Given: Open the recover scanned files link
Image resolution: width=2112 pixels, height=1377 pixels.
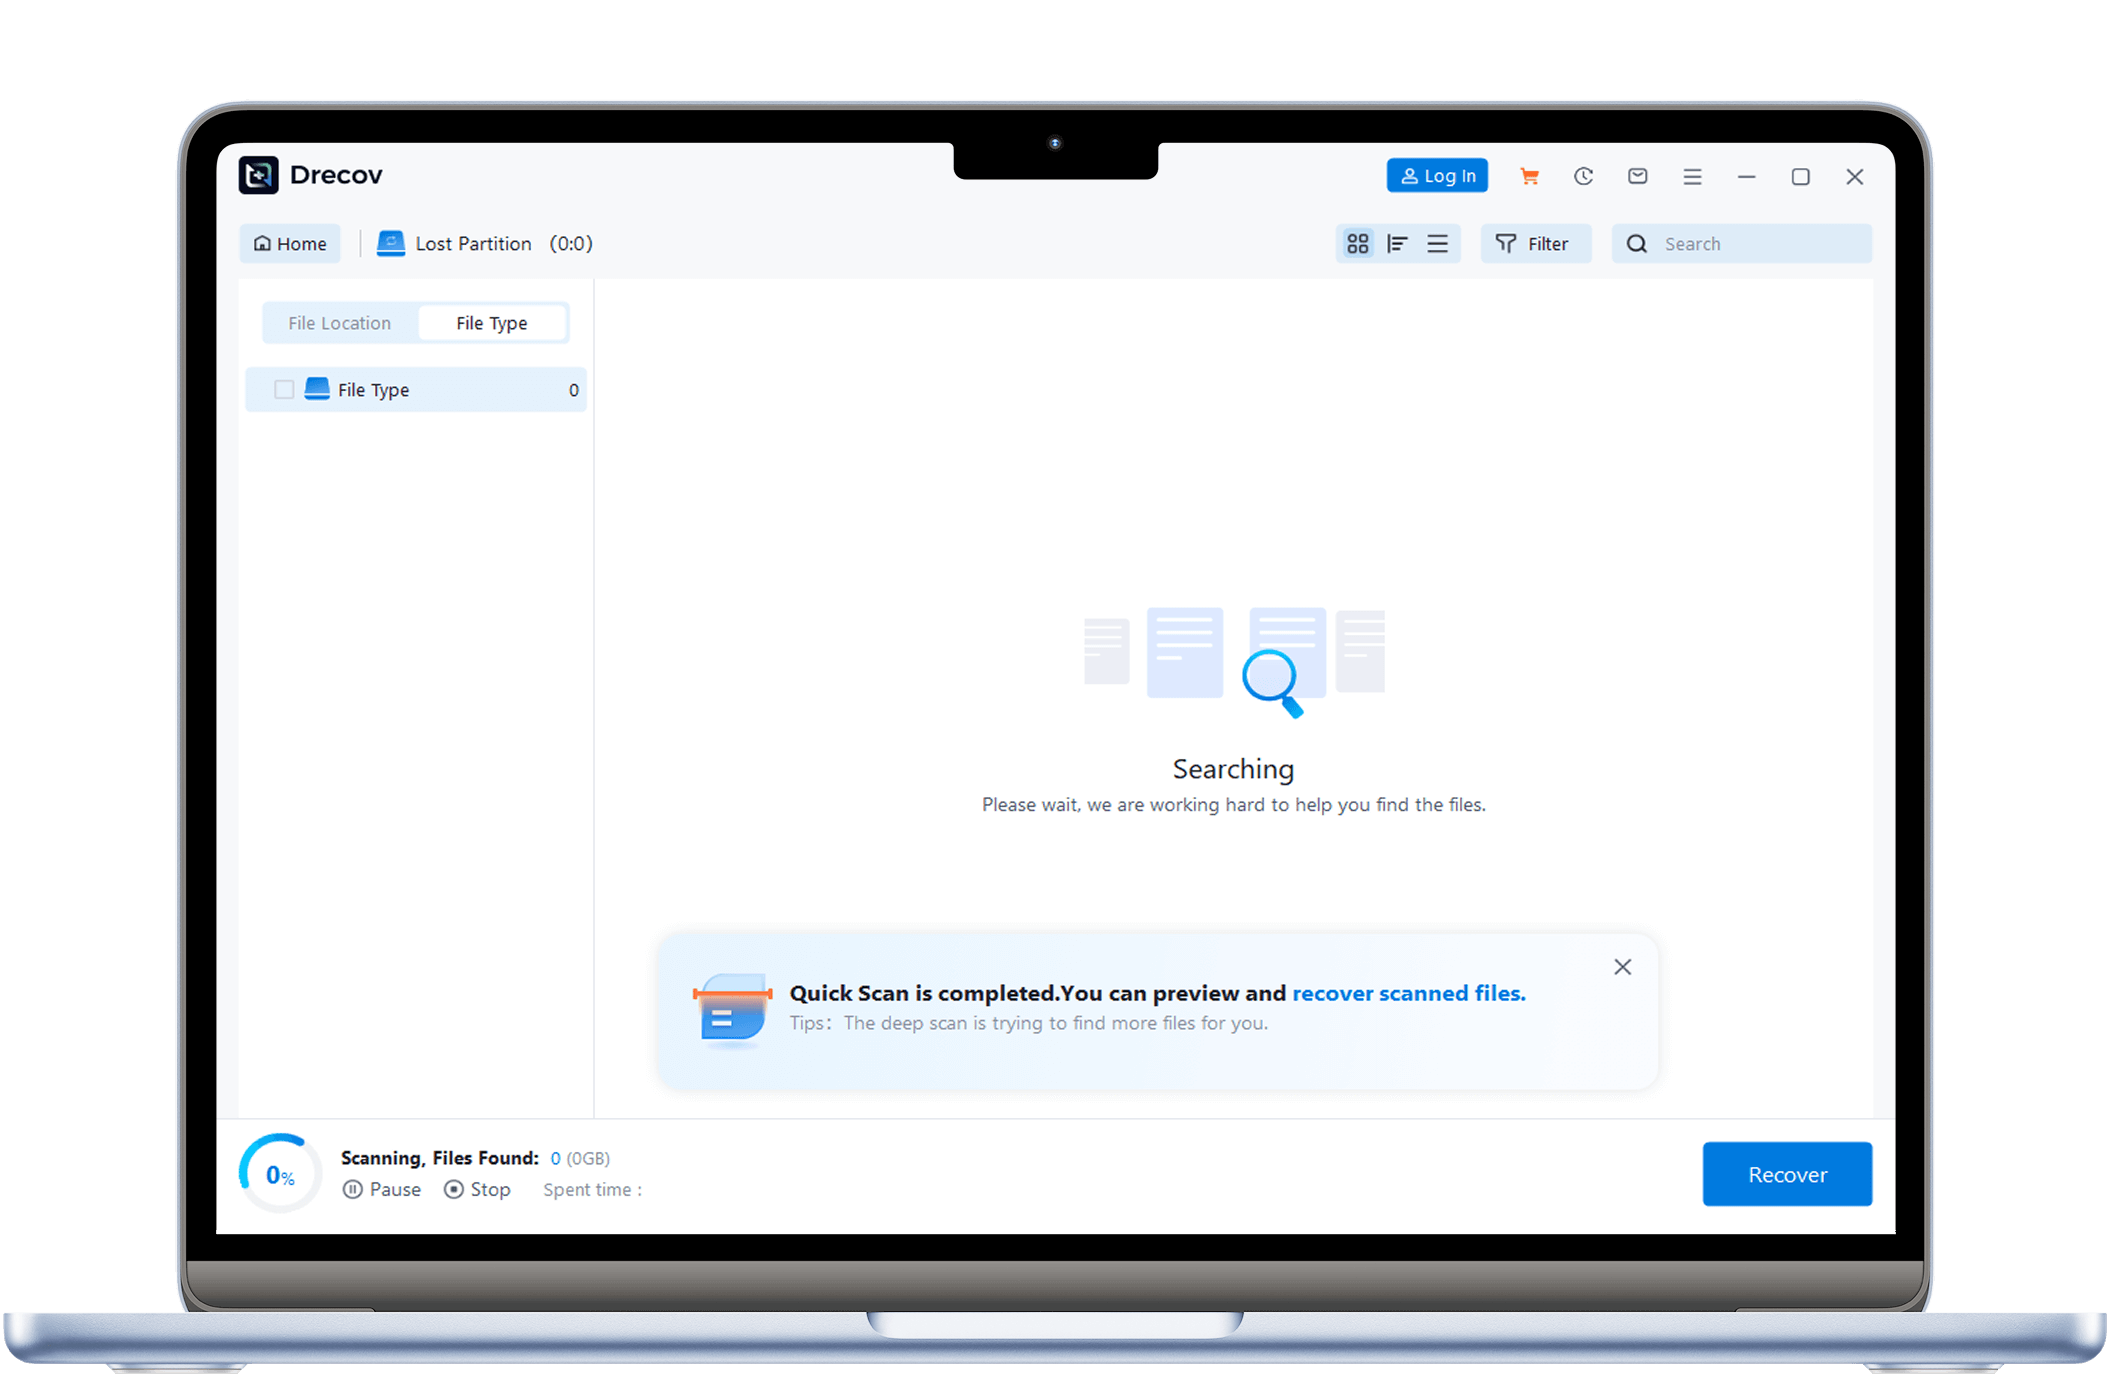Looking at the screenshot, I should [x=1408, y=993].
